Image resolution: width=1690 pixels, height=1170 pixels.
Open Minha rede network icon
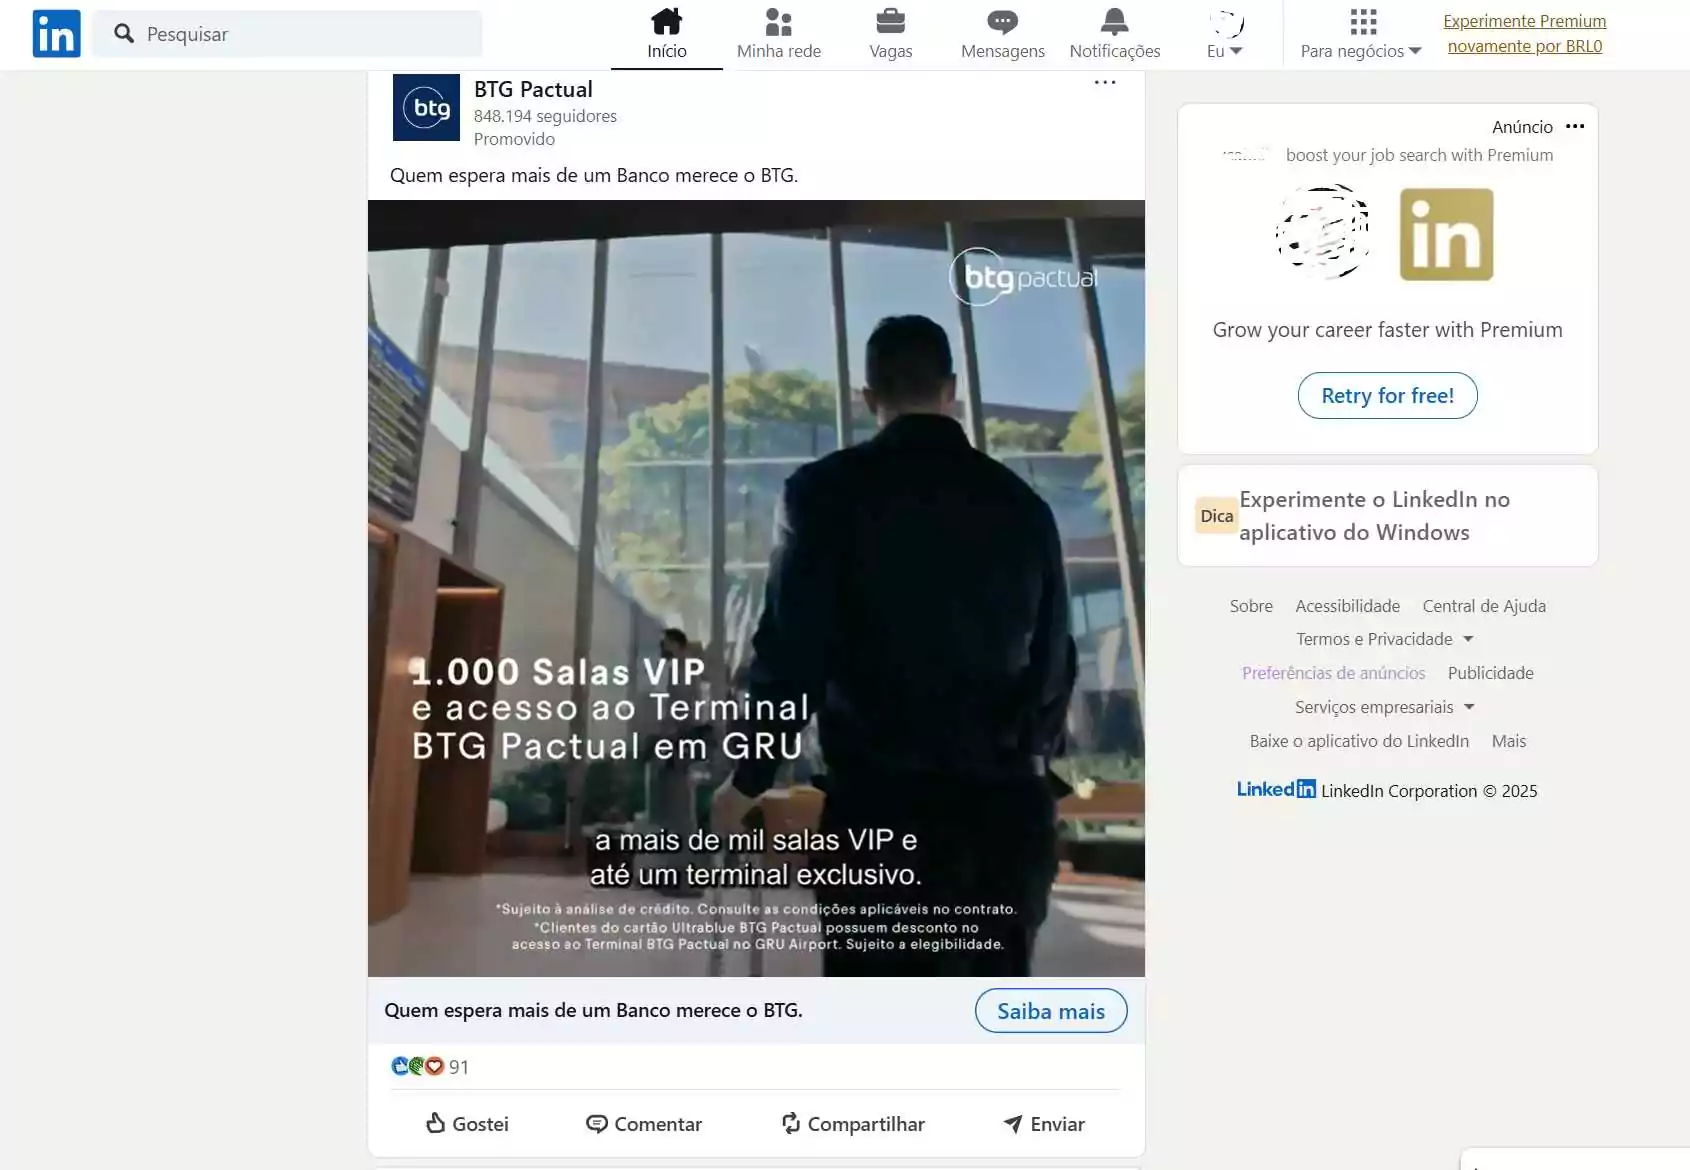[x=779, y=20]
